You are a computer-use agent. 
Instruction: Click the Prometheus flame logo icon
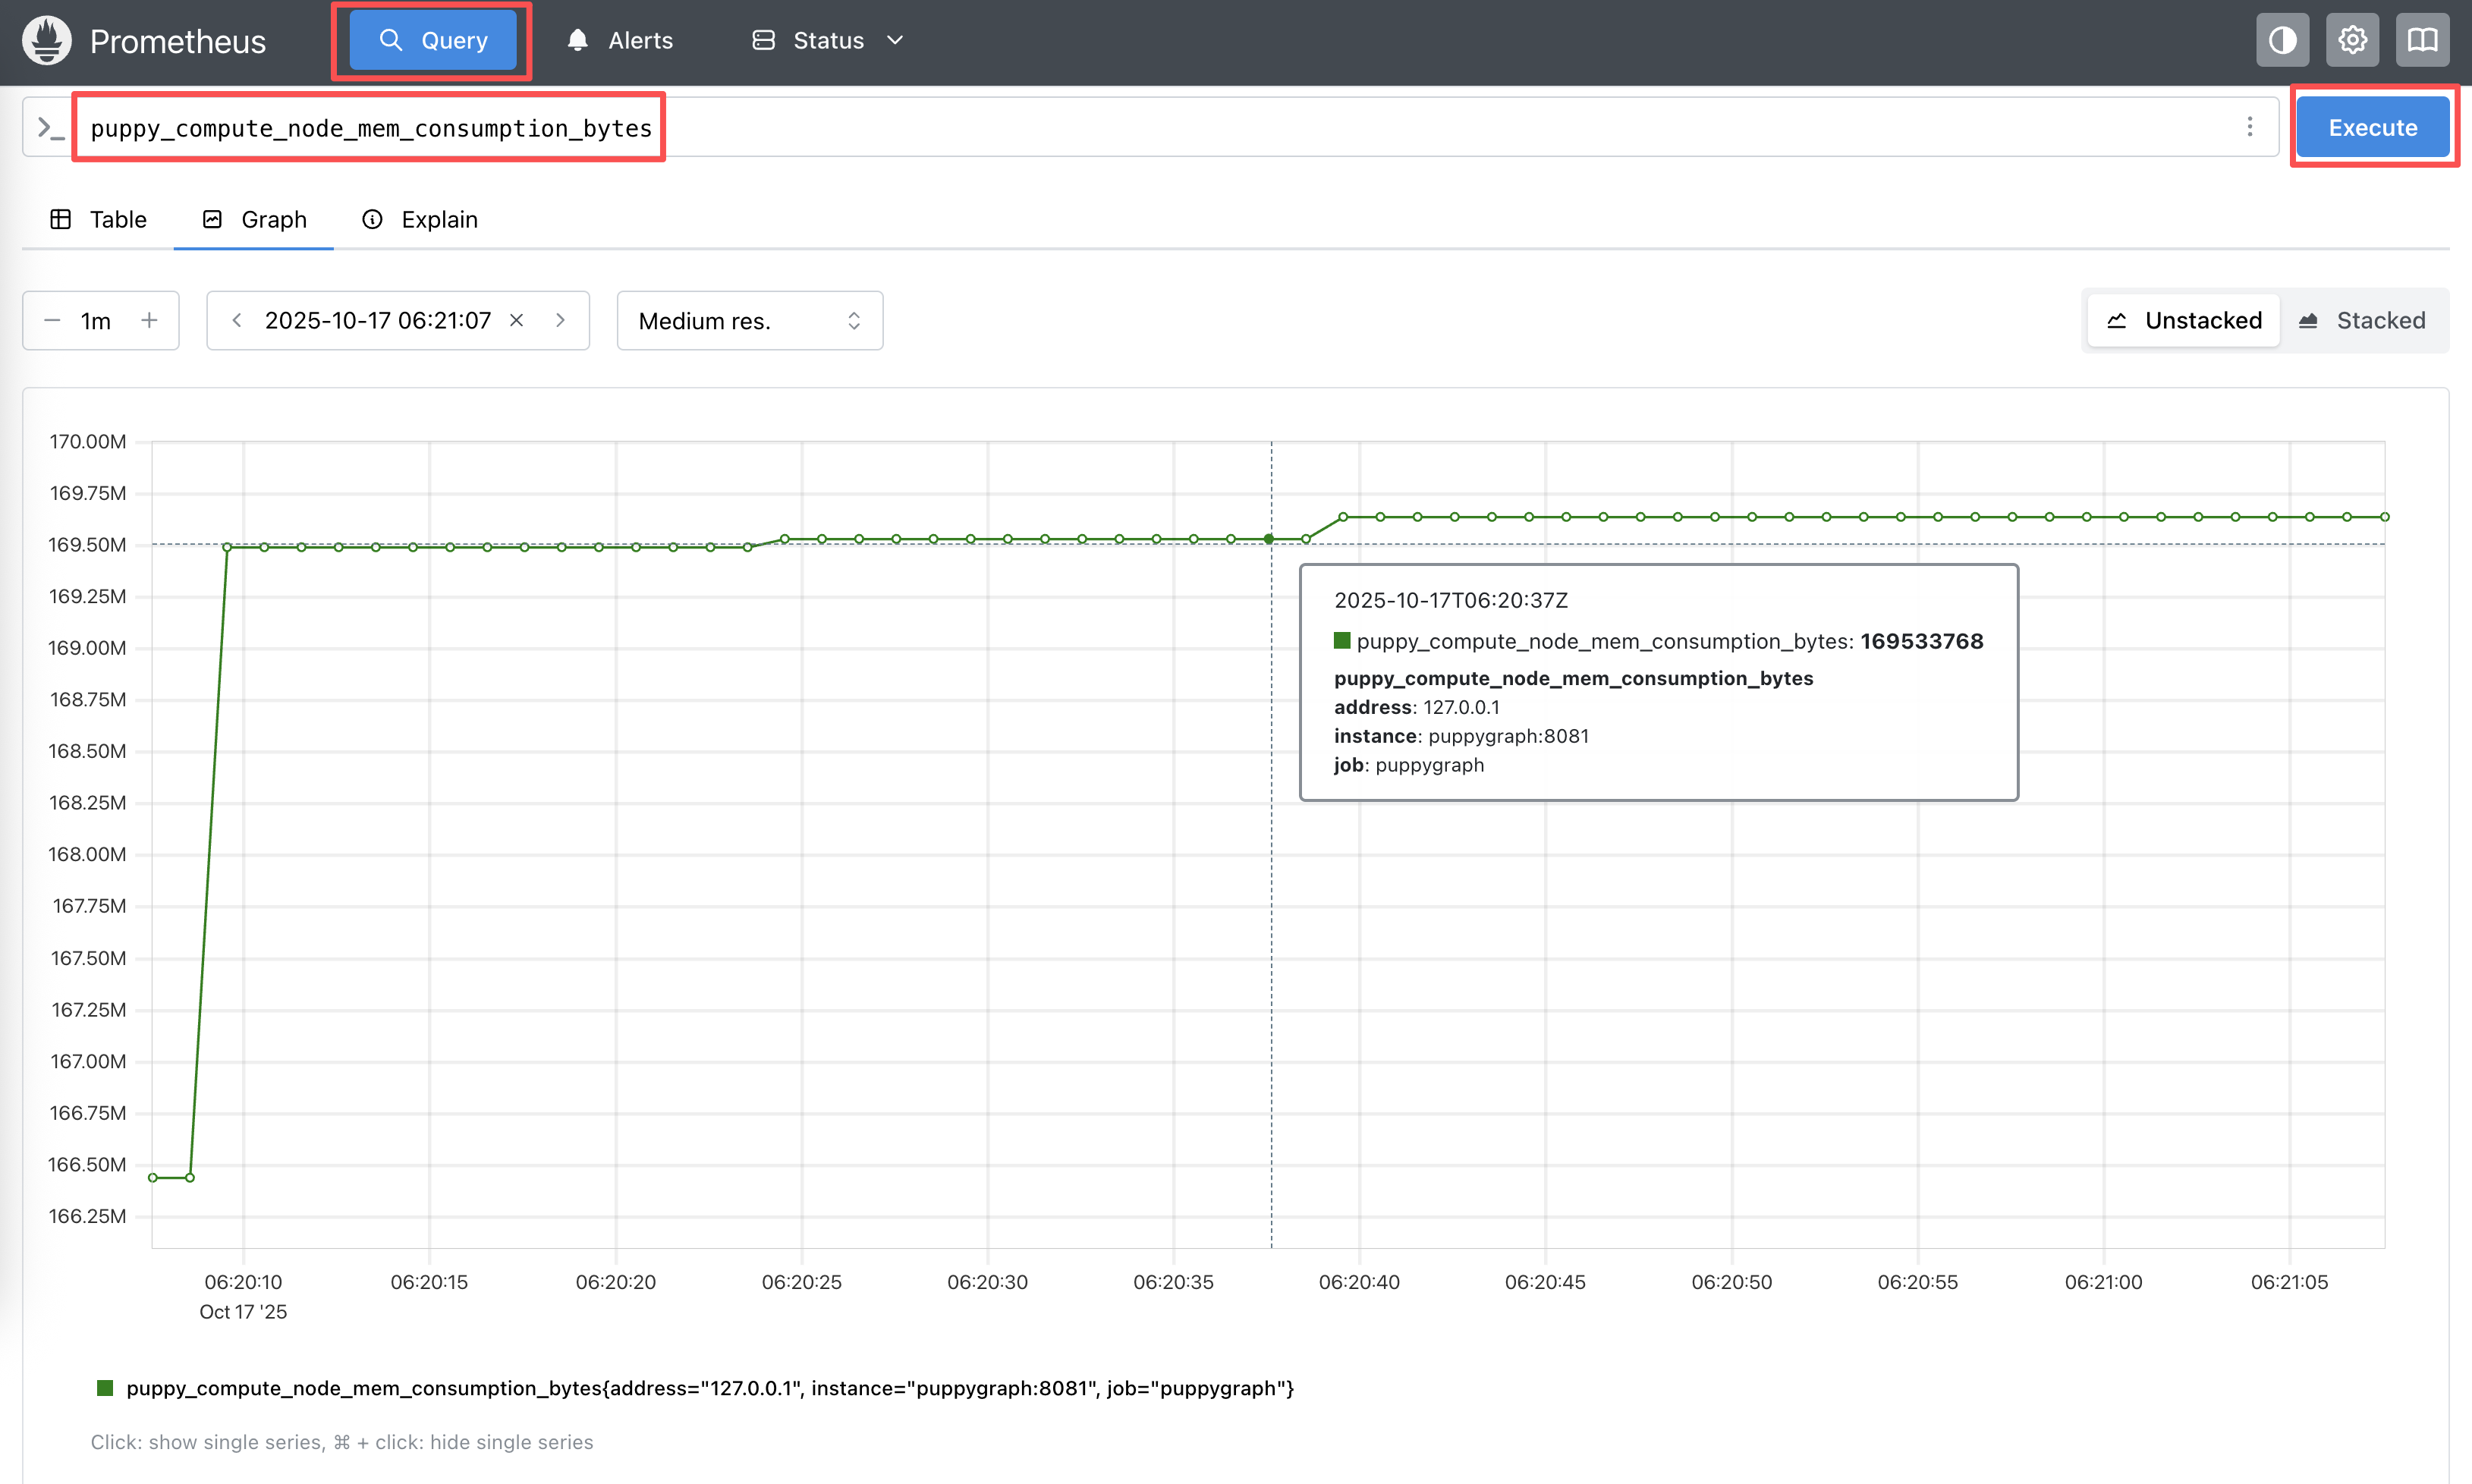tap(46, 41)
